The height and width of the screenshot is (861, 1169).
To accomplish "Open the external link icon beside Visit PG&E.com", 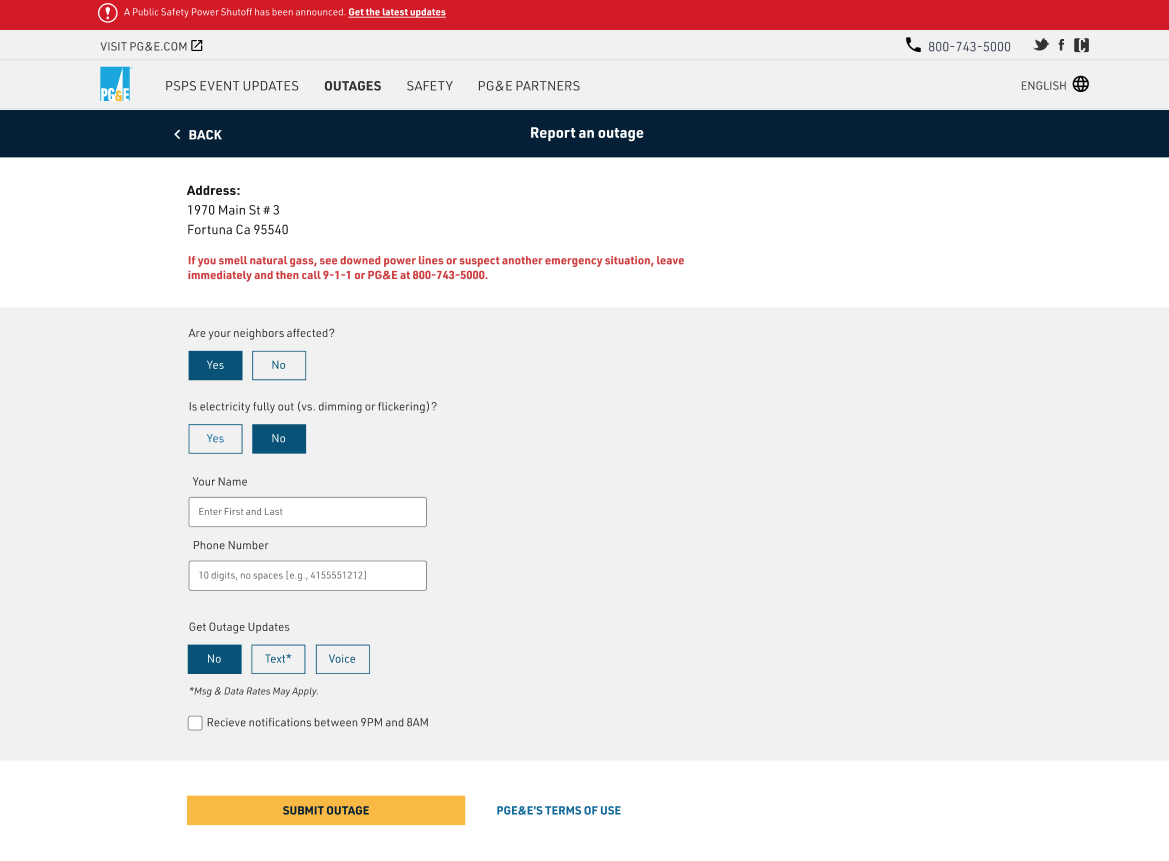I will point(197,45).
